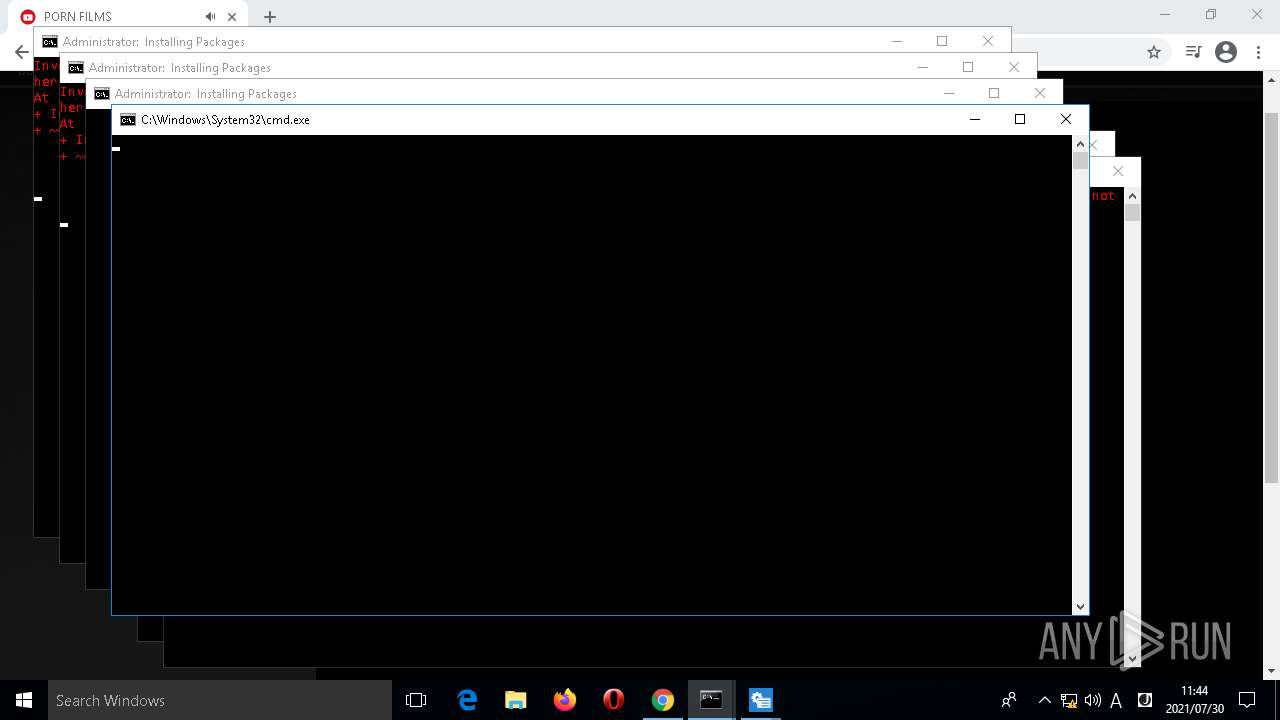Image resolution: width=1280 pixels, height=720 pixels.
Task: Open Task View on taskbar
Action: pos(416,700)
